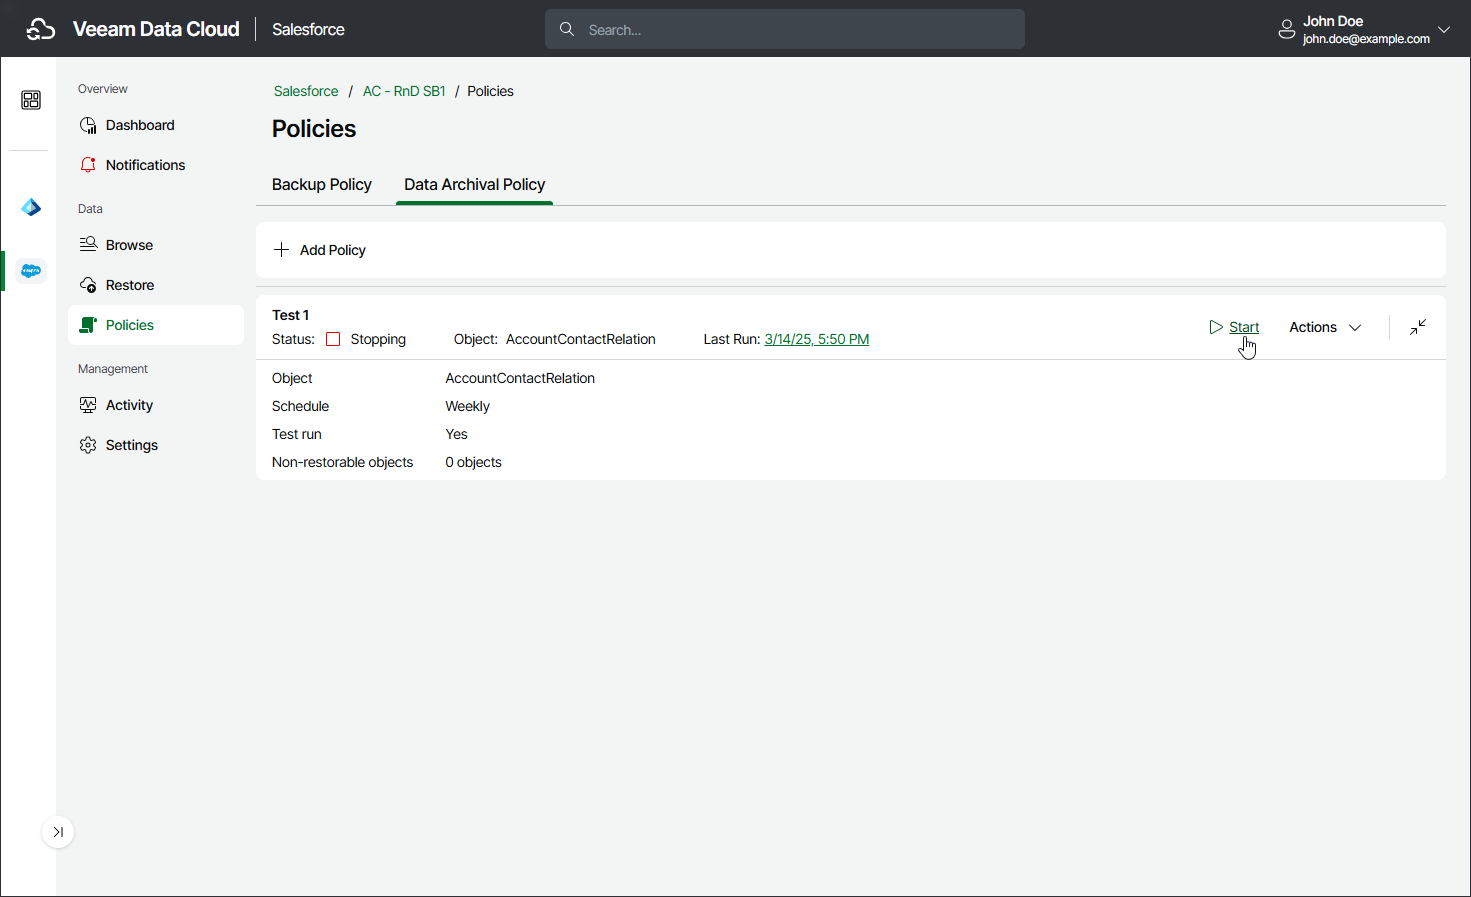Open Settings under Management
Viewport: 1471px width, 897px height.
[x=156, y=445]
